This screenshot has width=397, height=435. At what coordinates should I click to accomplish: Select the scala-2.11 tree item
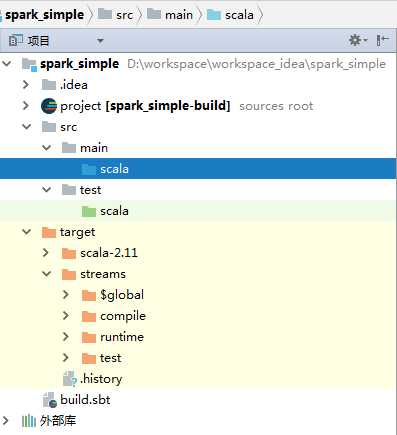tap(109, 253)
